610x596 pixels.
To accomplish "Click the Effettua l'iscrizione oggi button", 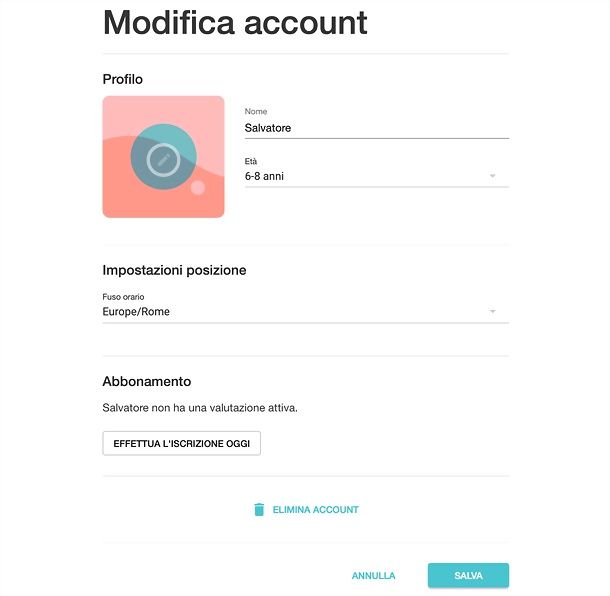I will 182,443.
